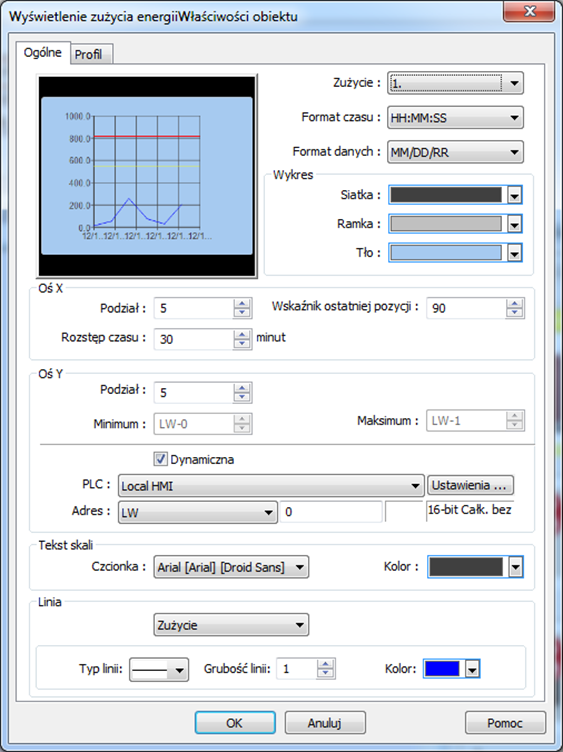Click the OK button
The height and width of the screenshot is (752, 563).
coord(235,723)
